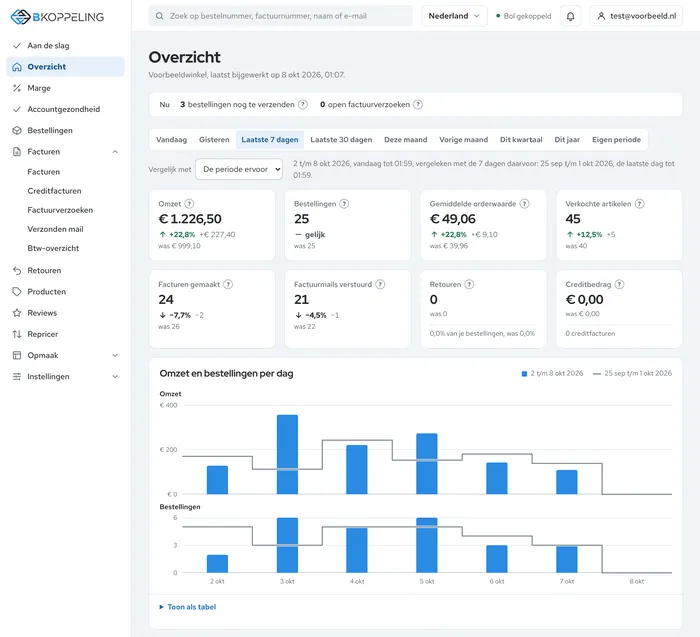Open Verzonden mail submenu item

coord(55,229)
